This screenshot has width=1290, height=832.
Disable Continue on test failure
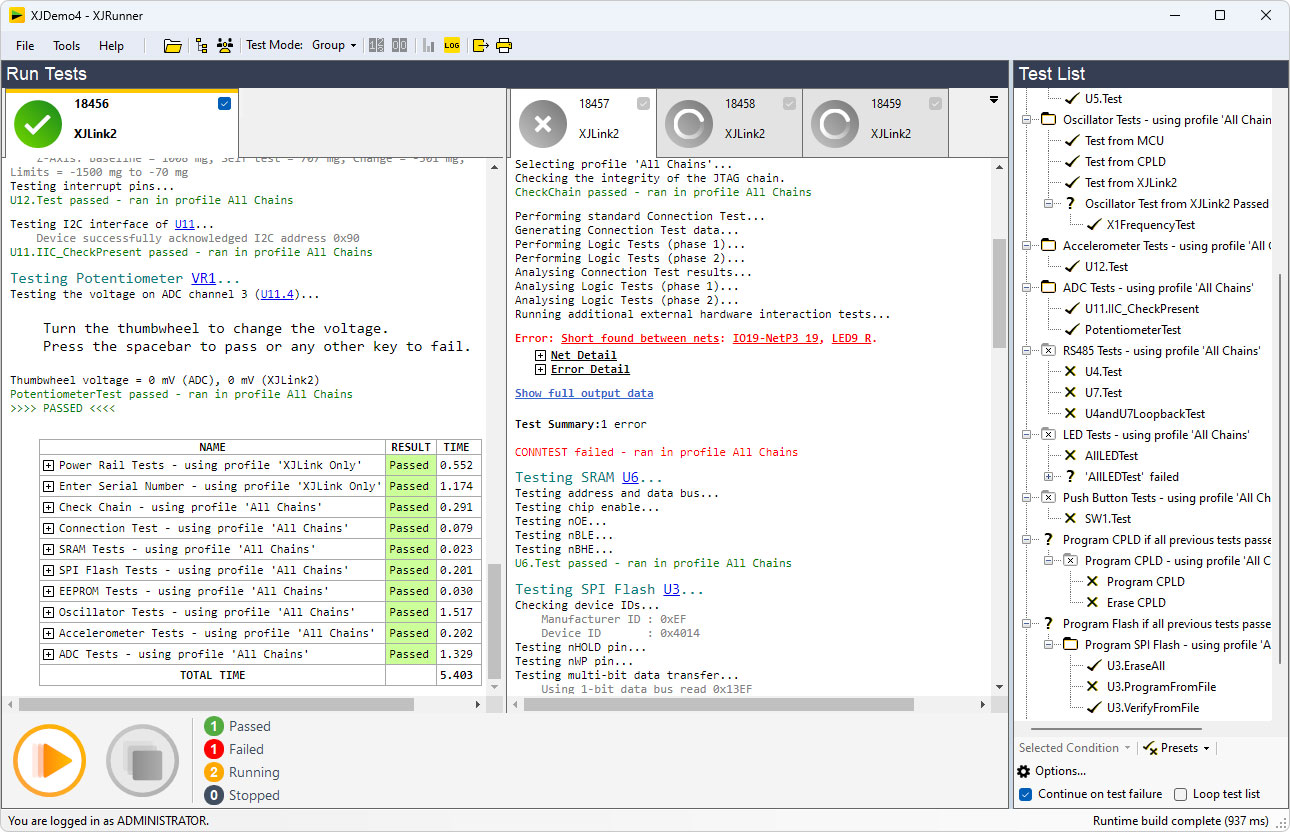click(1025, 794)
